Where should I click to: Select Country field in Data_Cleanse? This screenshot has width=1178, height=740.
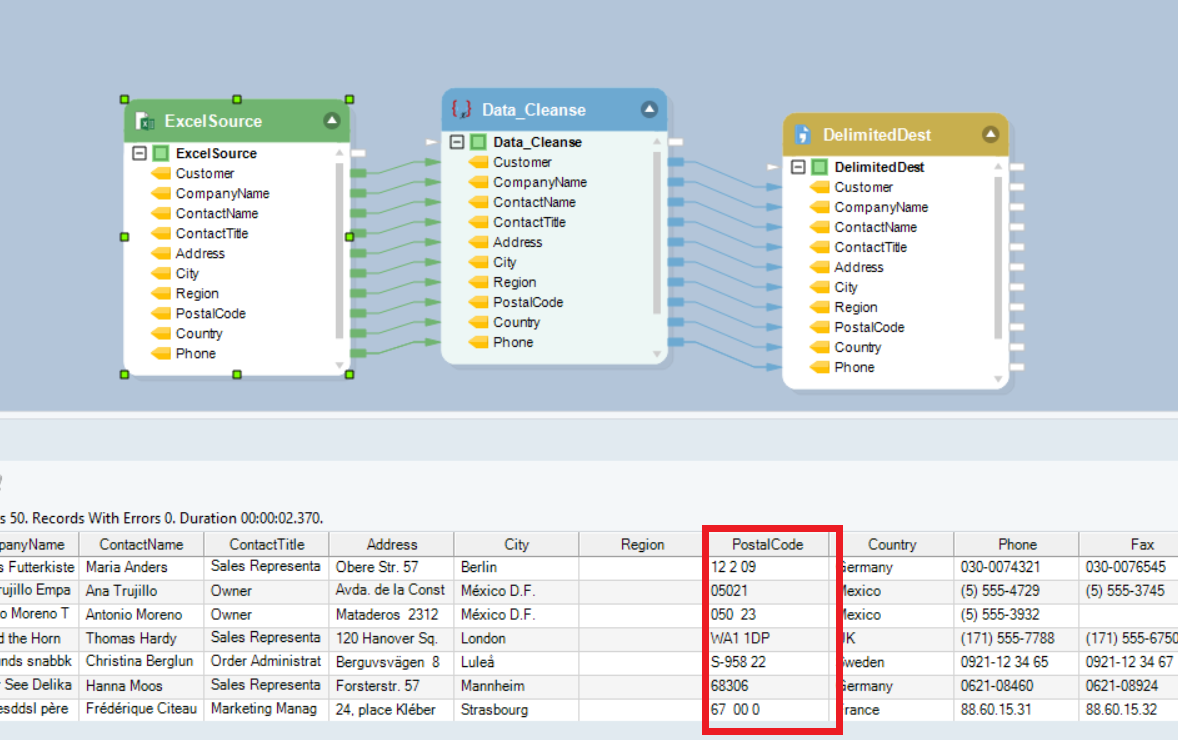[516, 322]
